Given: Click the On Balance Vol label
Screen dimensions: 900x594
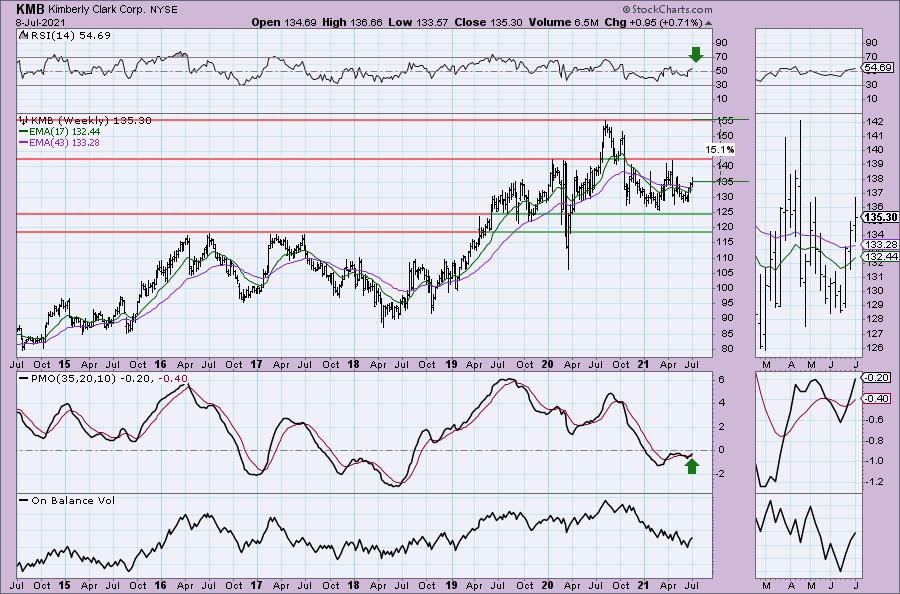Looking at the screenshot, I should coord(73,500).
